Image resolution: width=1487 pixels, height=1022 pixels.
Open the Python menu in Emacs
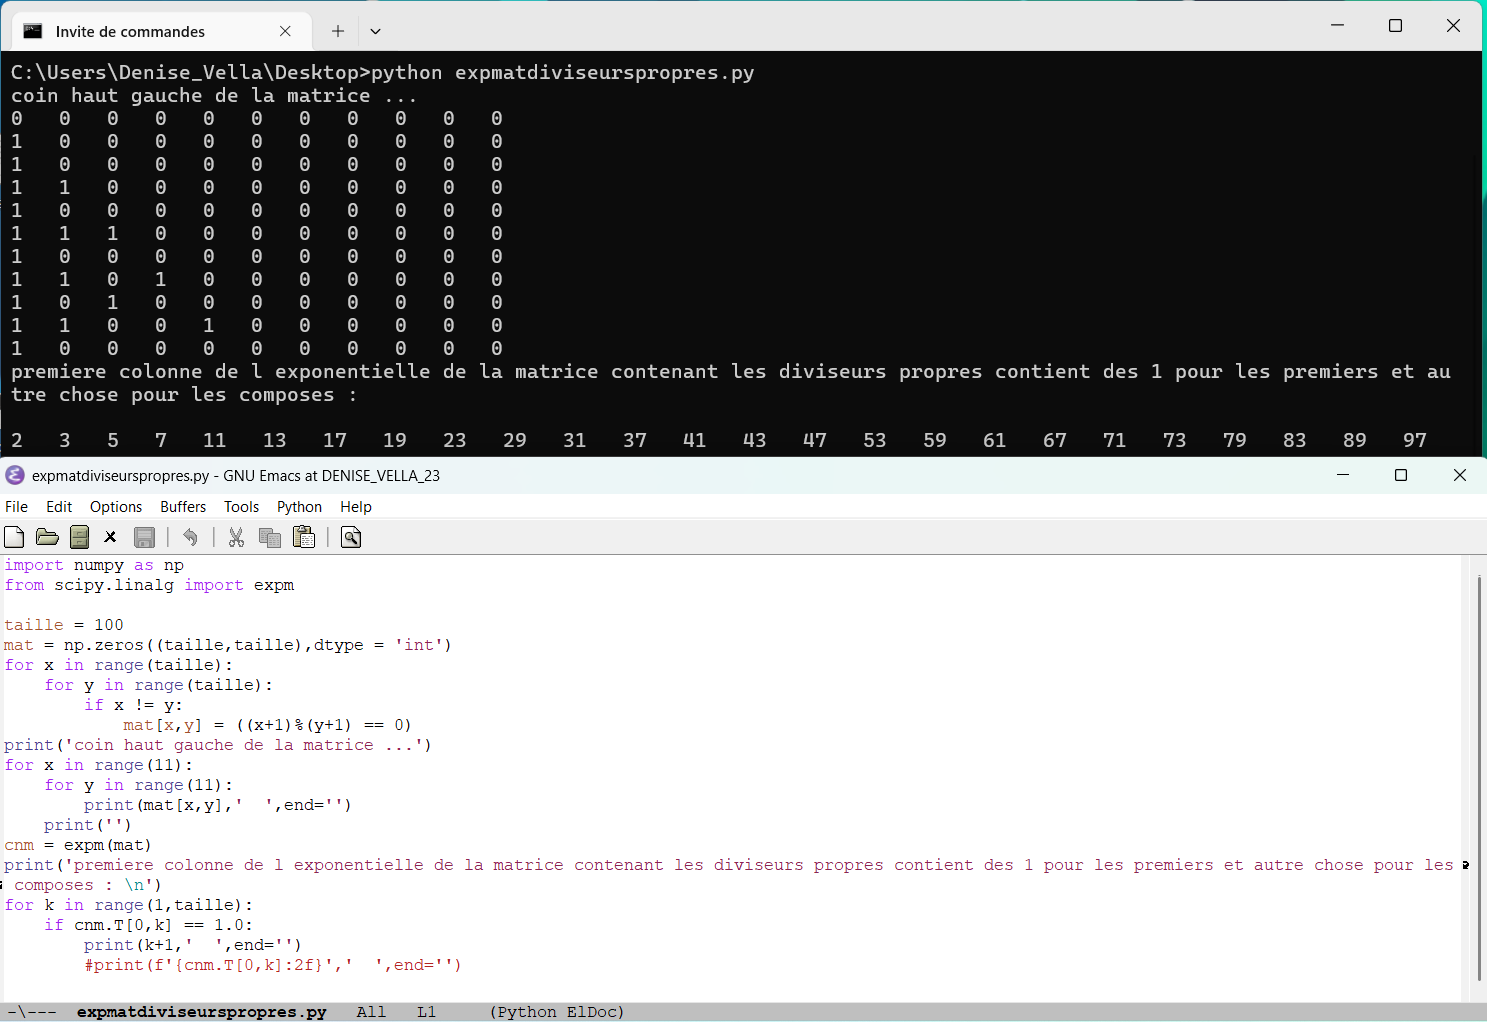(x=299, y=507)
